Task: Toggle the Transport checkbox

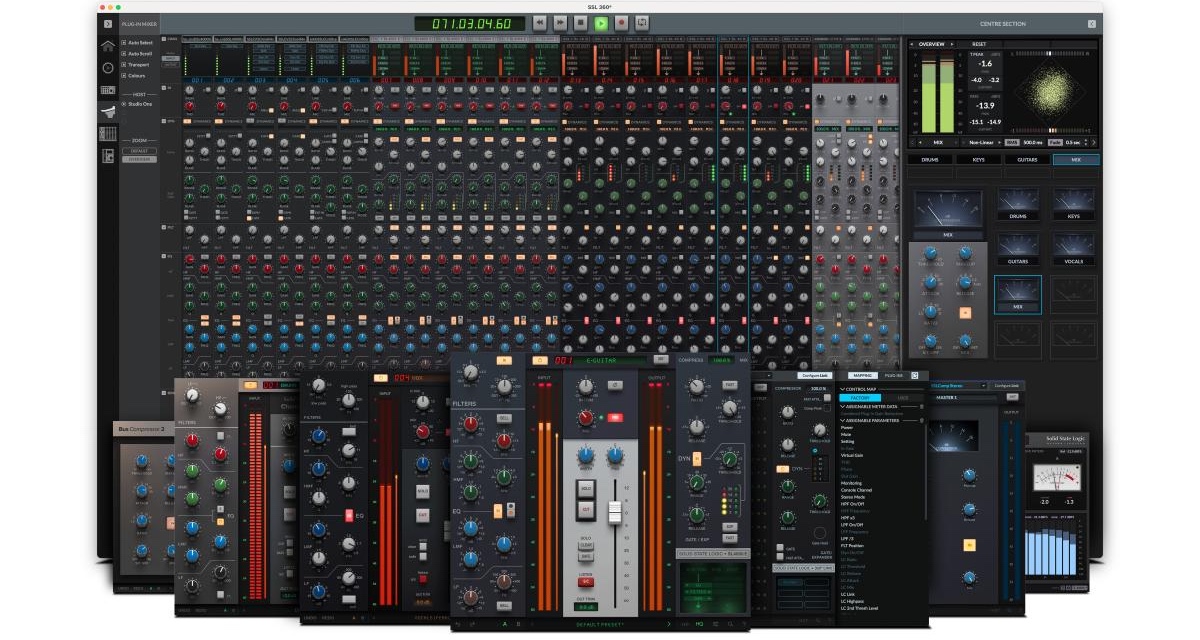Action: [124, 64]
